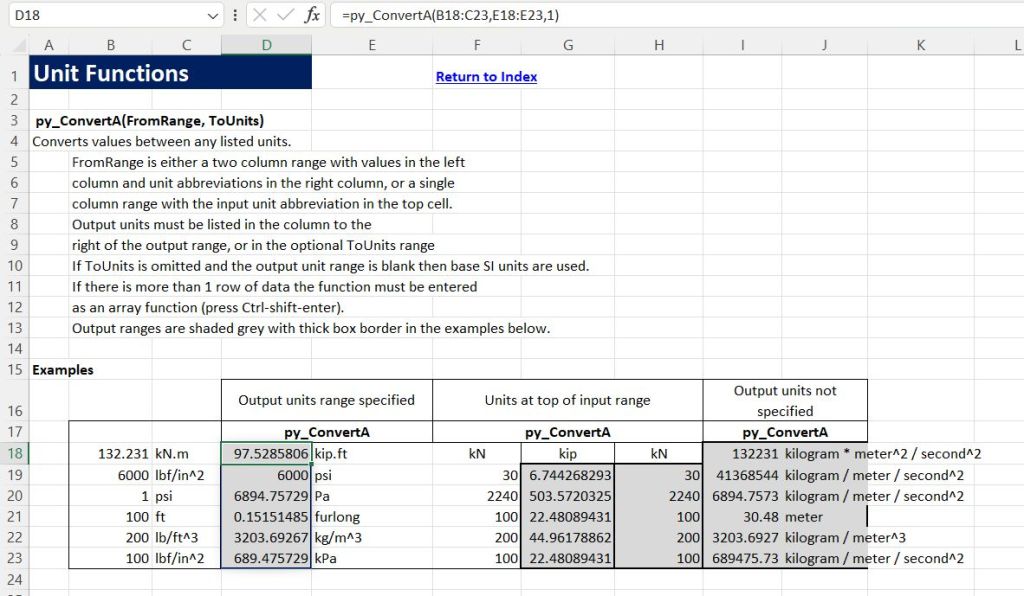Click the Insert Function fx icon
The image size is (1024, 596).
point(312,16)
